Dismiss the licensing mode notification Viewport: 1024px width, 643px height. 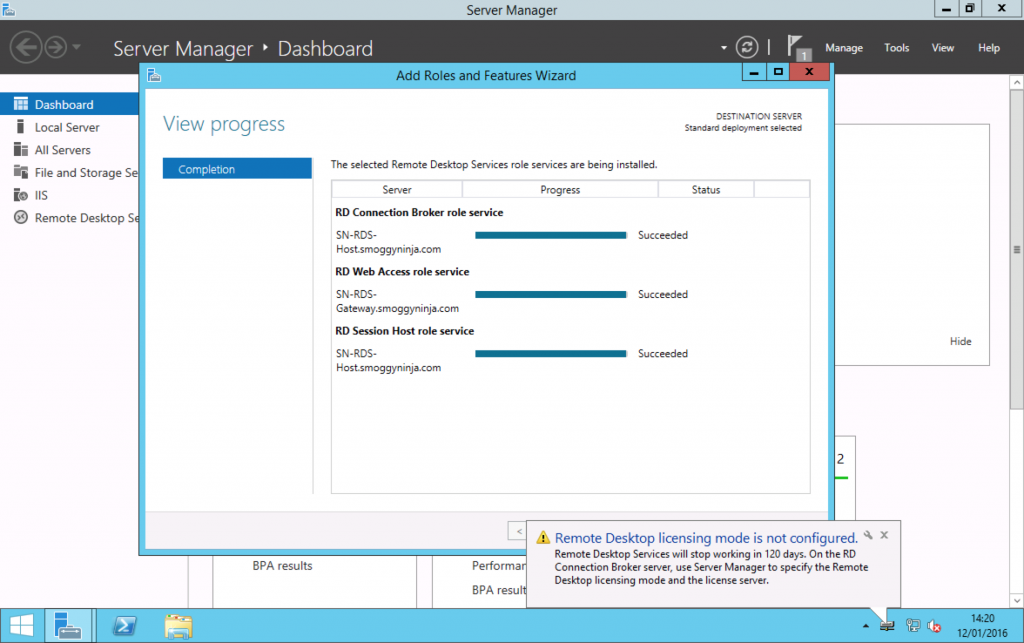884,534
